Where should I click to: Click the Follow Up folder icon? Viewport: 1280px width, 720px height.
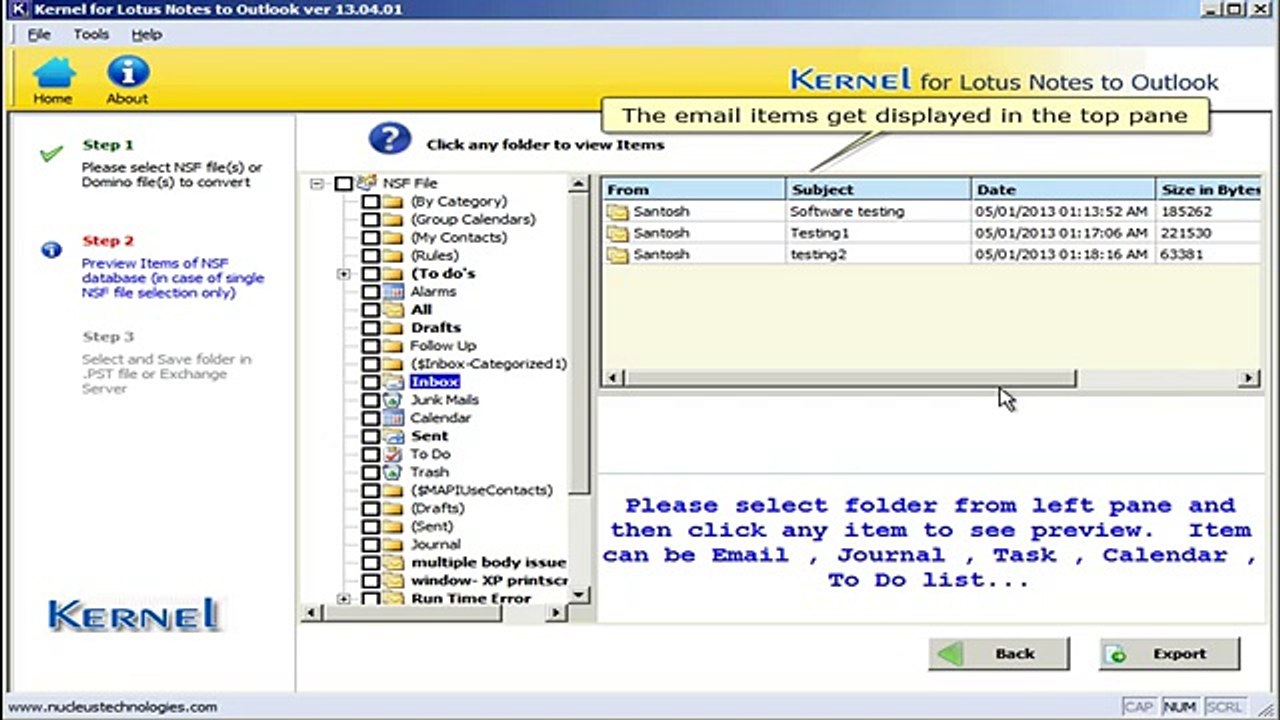[x=393, y=345]
